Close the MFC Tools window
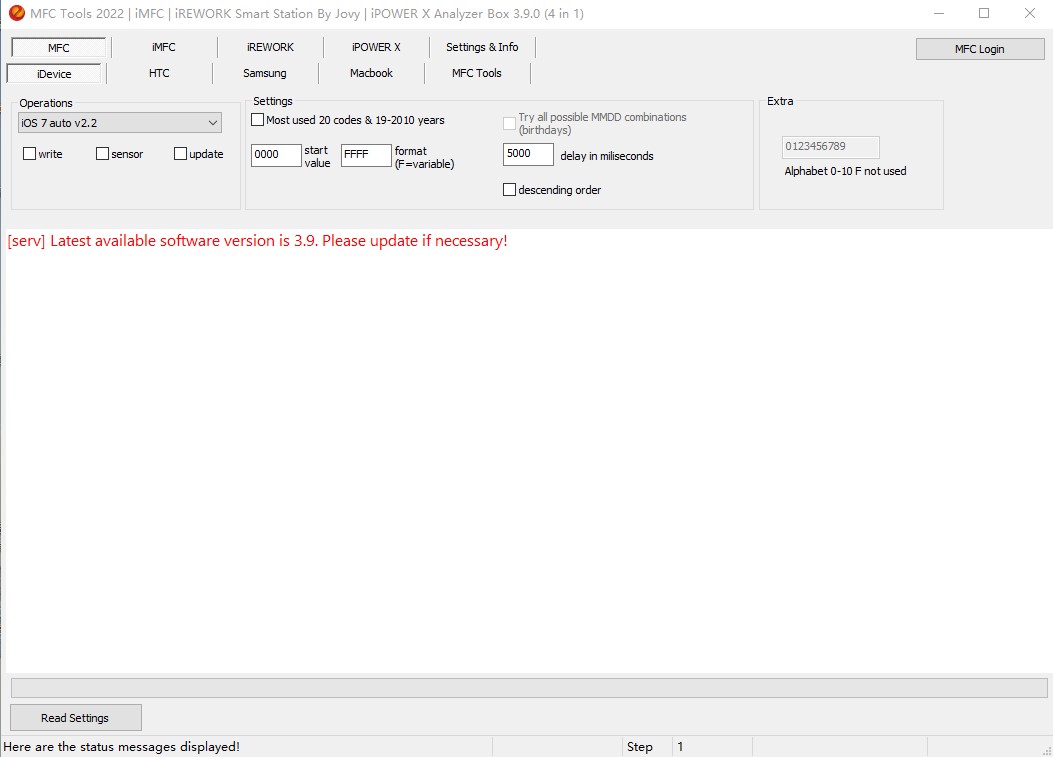This screenshot has height=757, width=1053. click(1029, 13)
